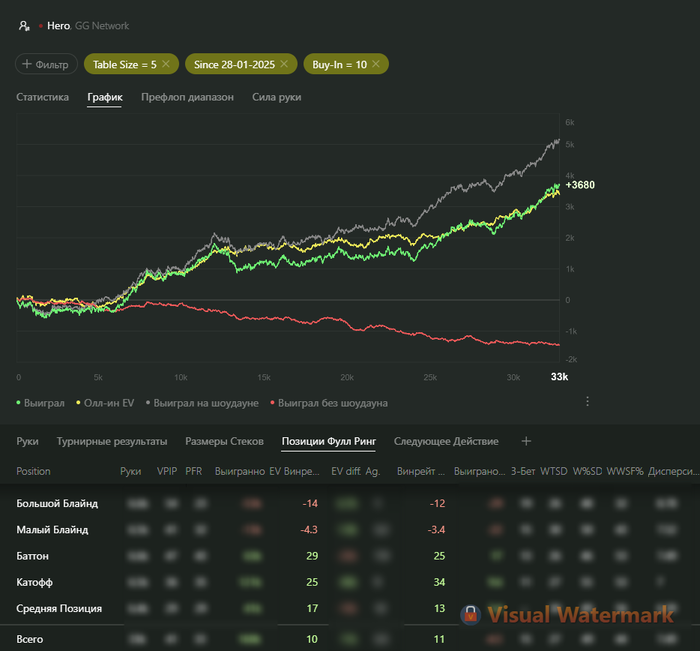Select the Малый Блайнд row

click(x=350, y=530)
